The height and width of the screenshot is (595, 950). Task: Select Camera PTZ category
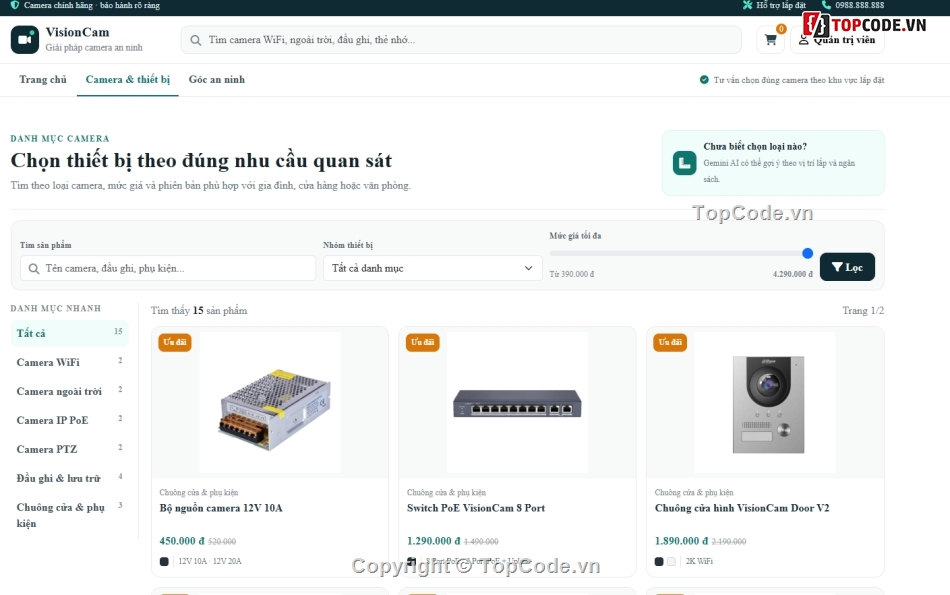click(x=70, y=450)
